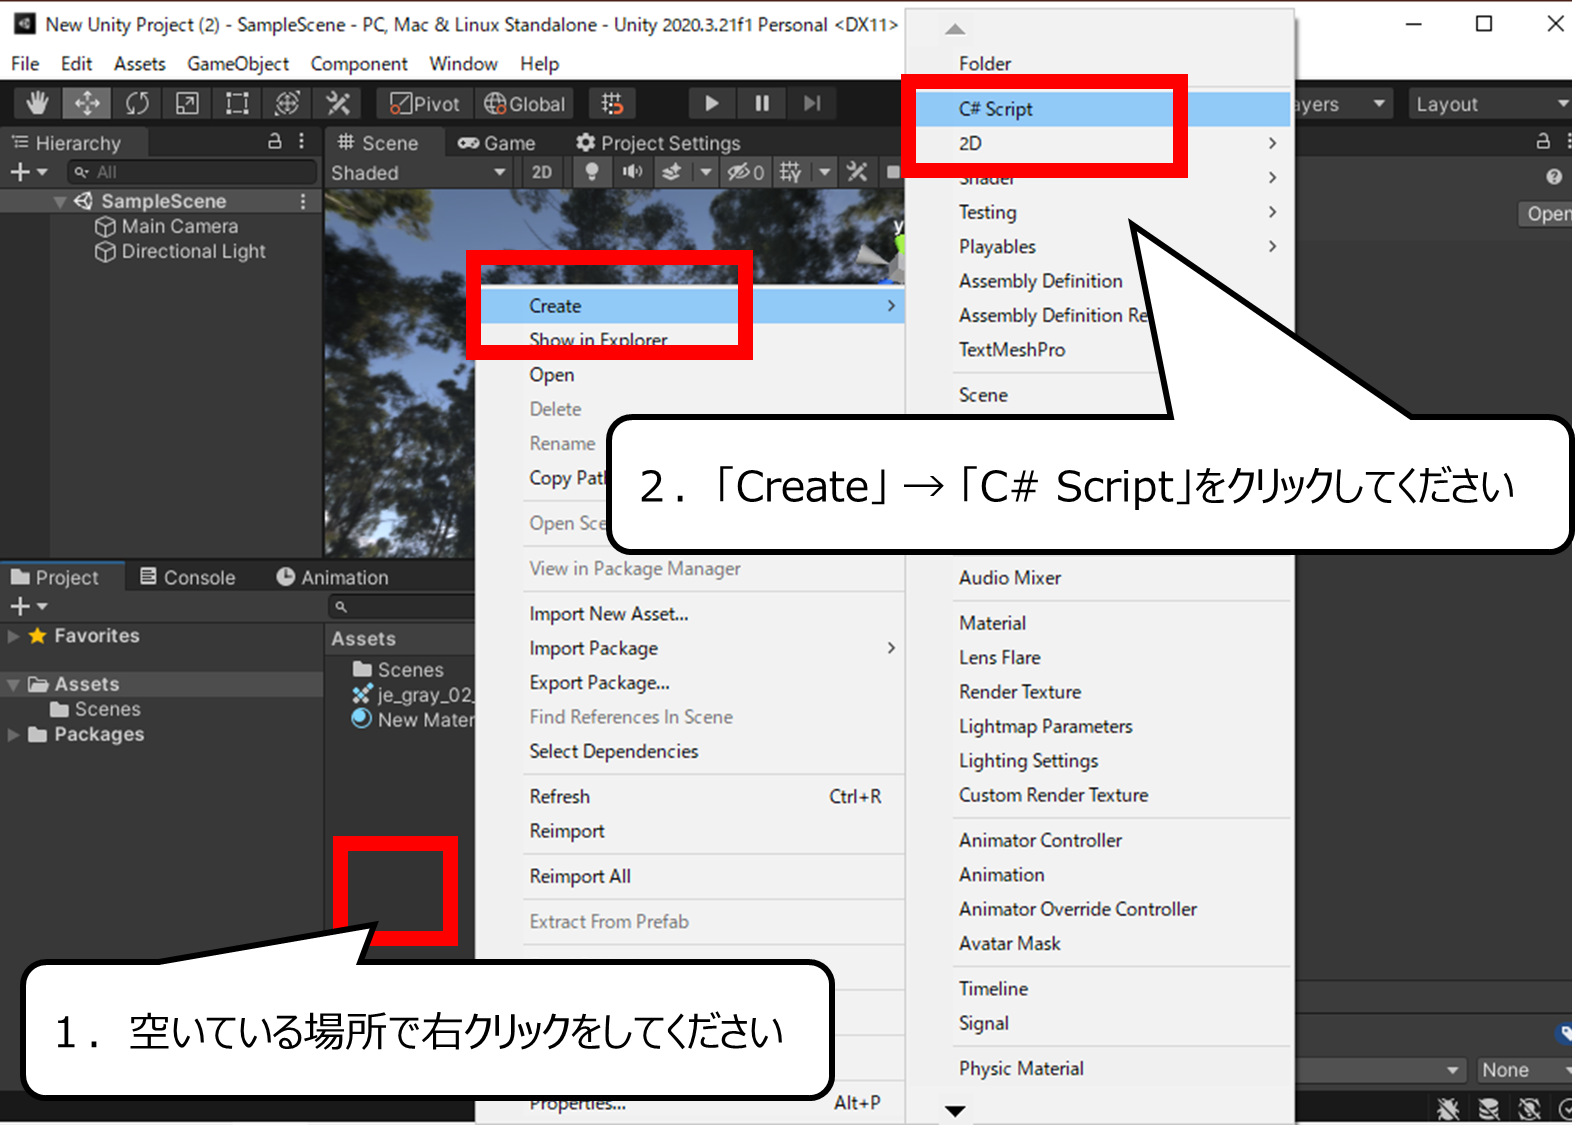Open SampleScene options kebab menu

(303, 202)
